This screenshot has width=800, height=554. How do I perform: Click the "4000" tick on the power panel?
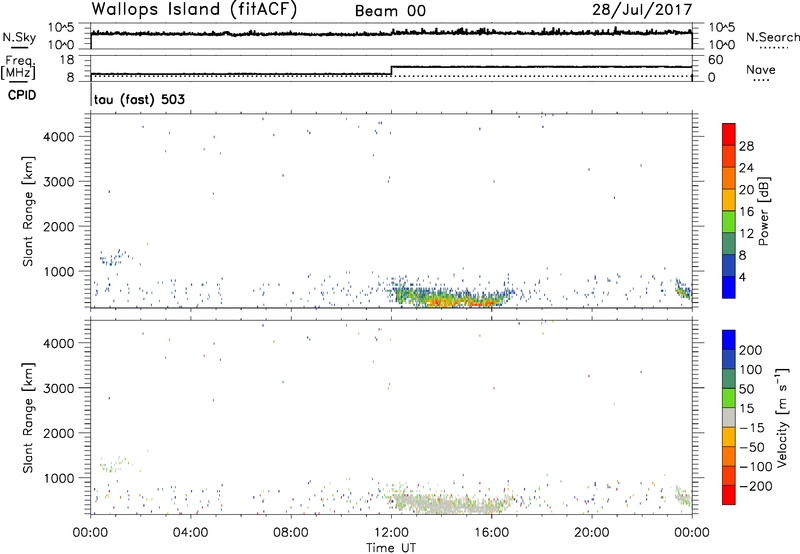[x=59, y=137]
